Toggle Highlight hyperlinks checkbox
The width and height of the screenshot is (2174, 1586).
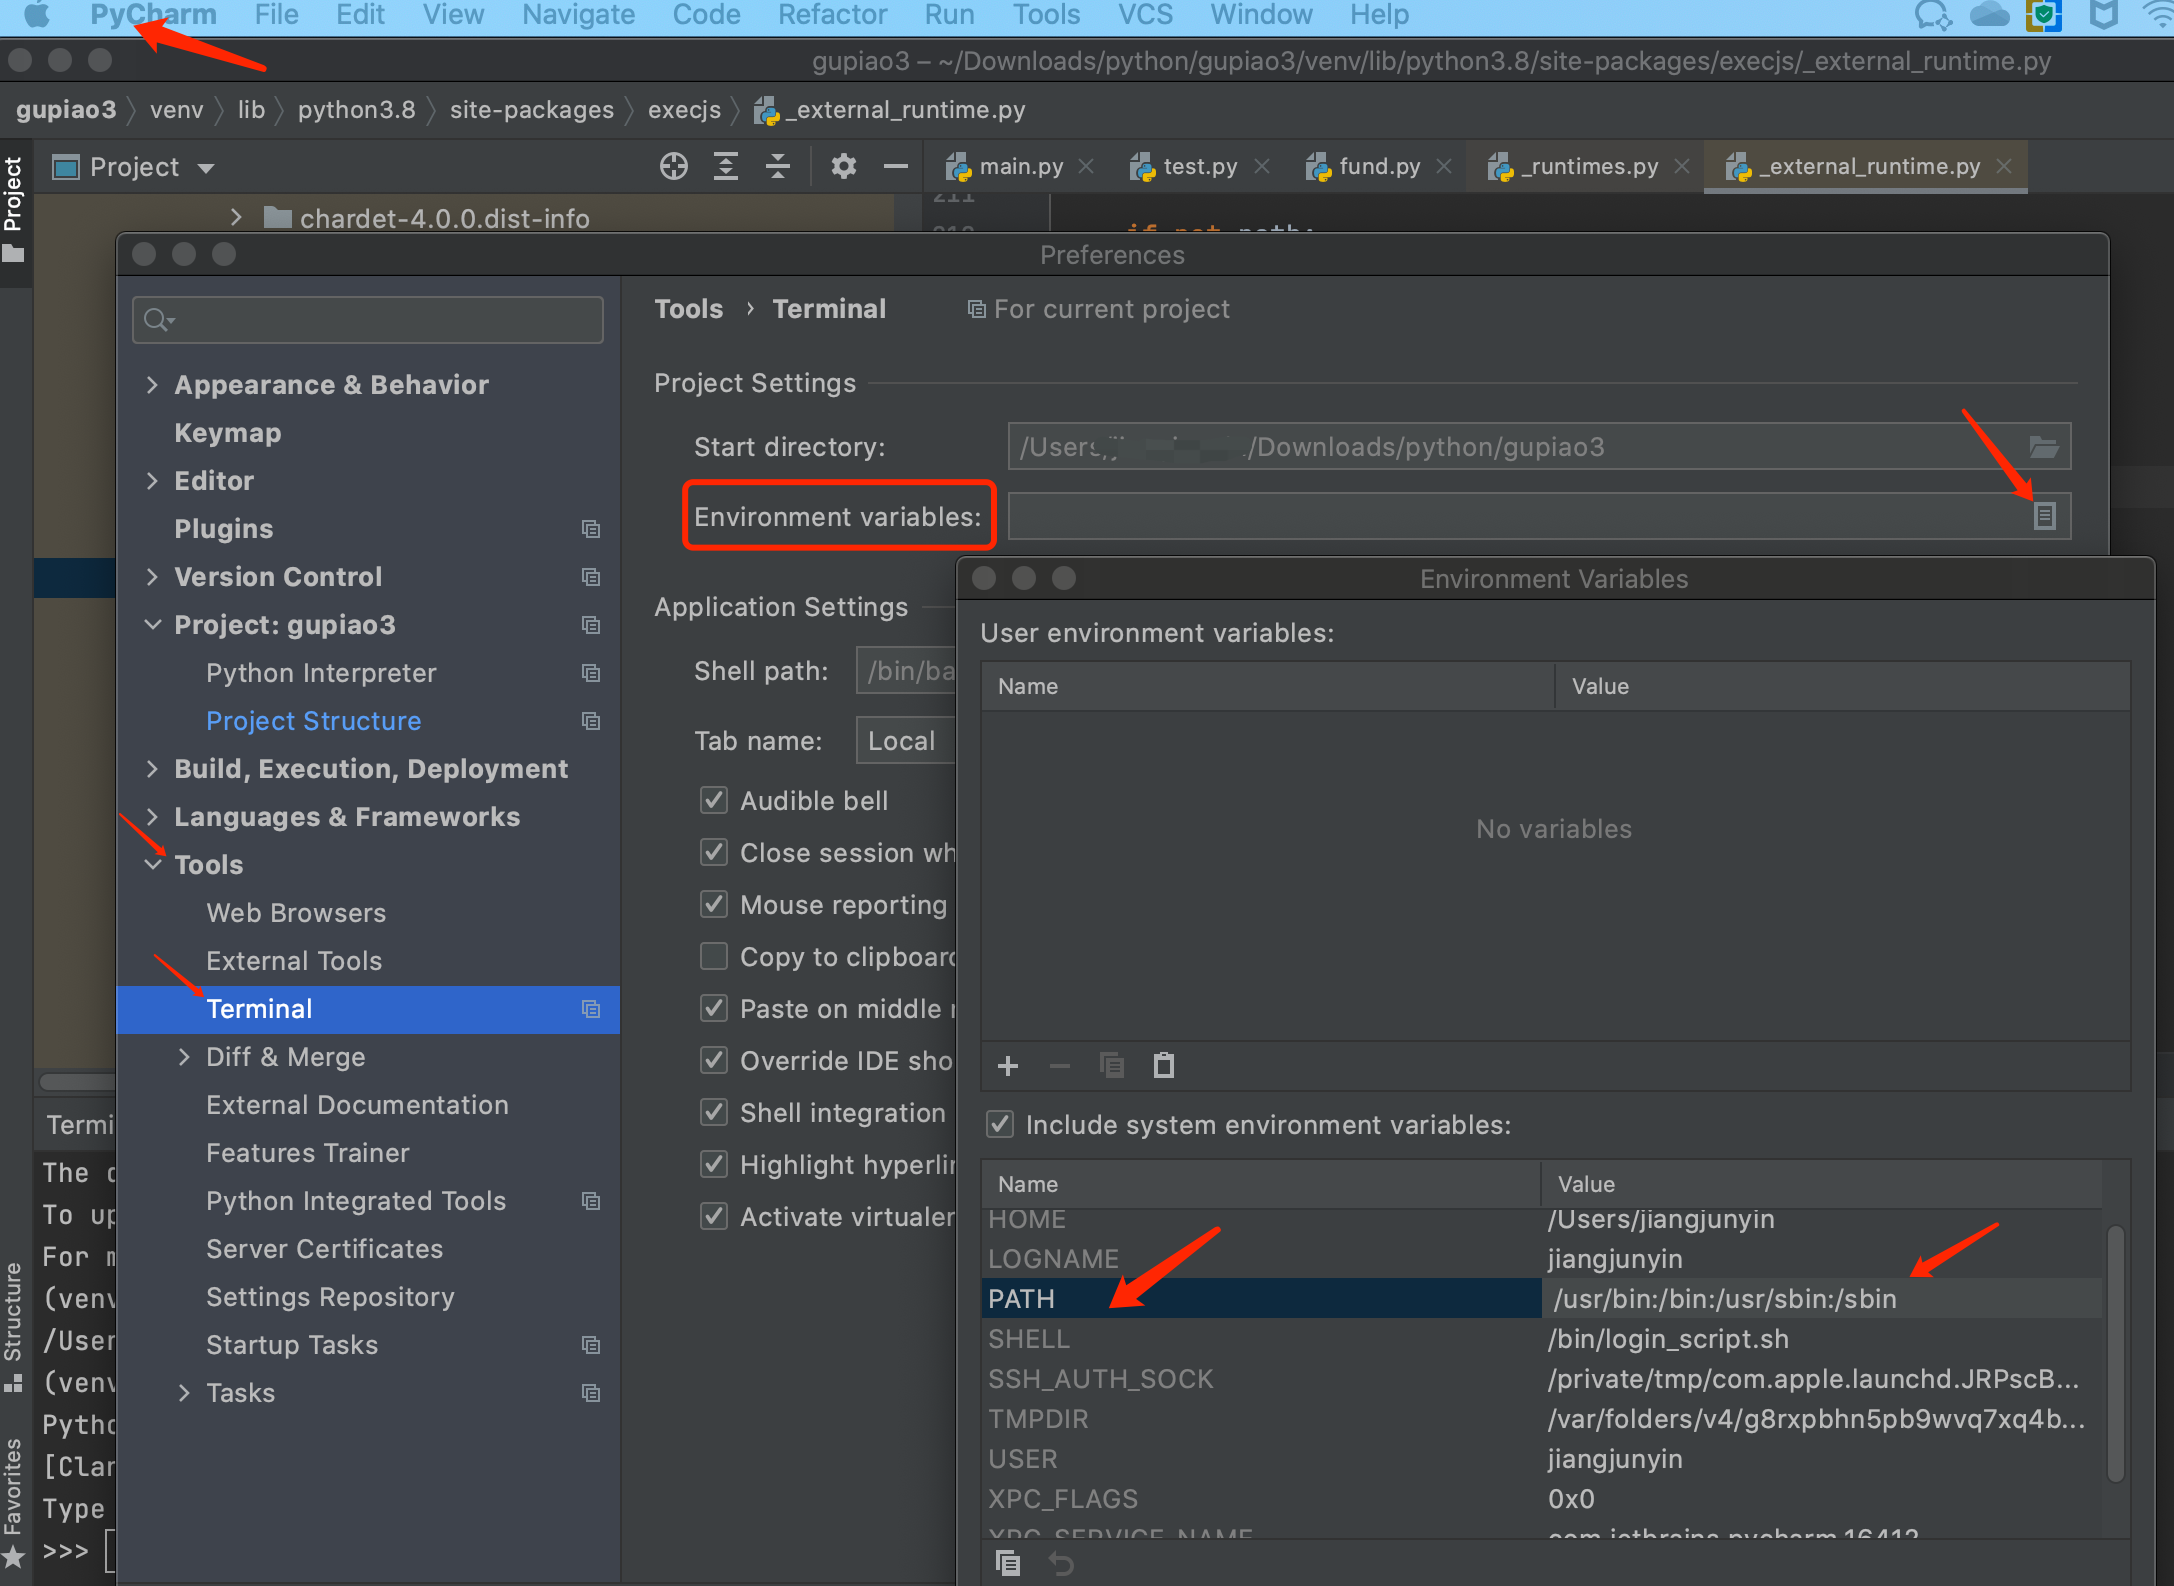coord(713,1164)
